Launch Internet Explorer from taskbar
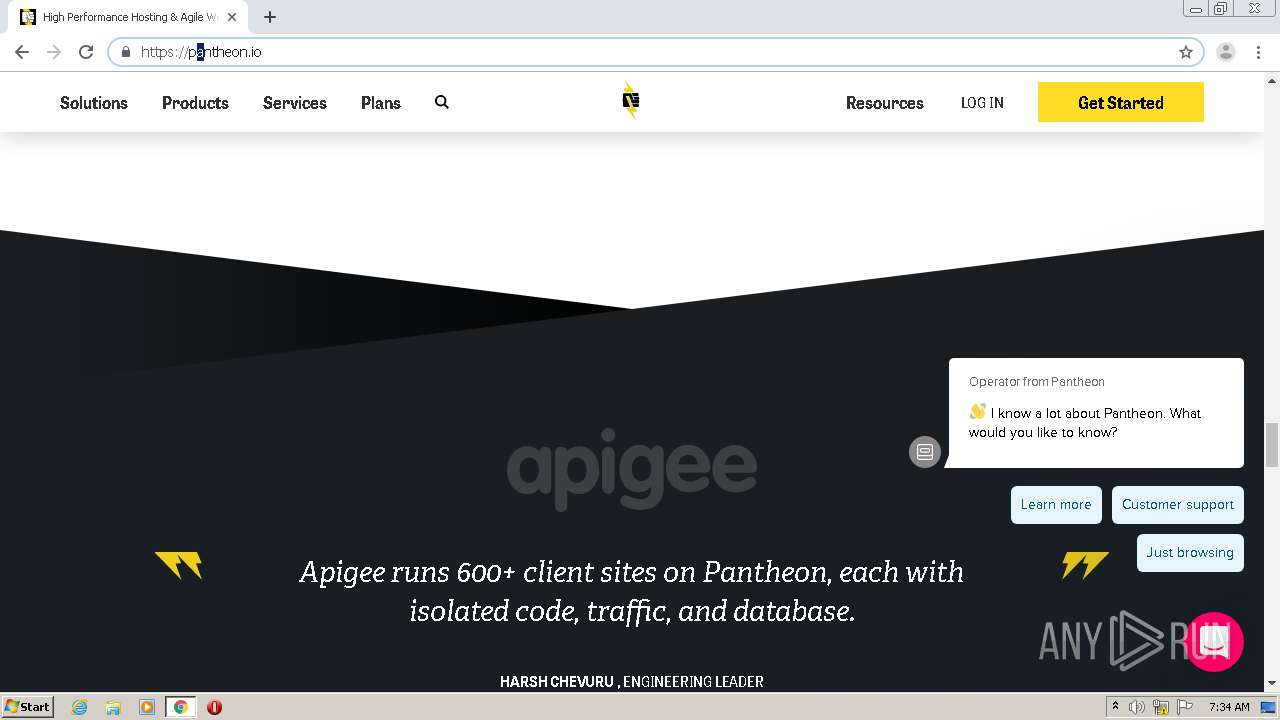Screen dimensions: 1280x720 (79, 707)
